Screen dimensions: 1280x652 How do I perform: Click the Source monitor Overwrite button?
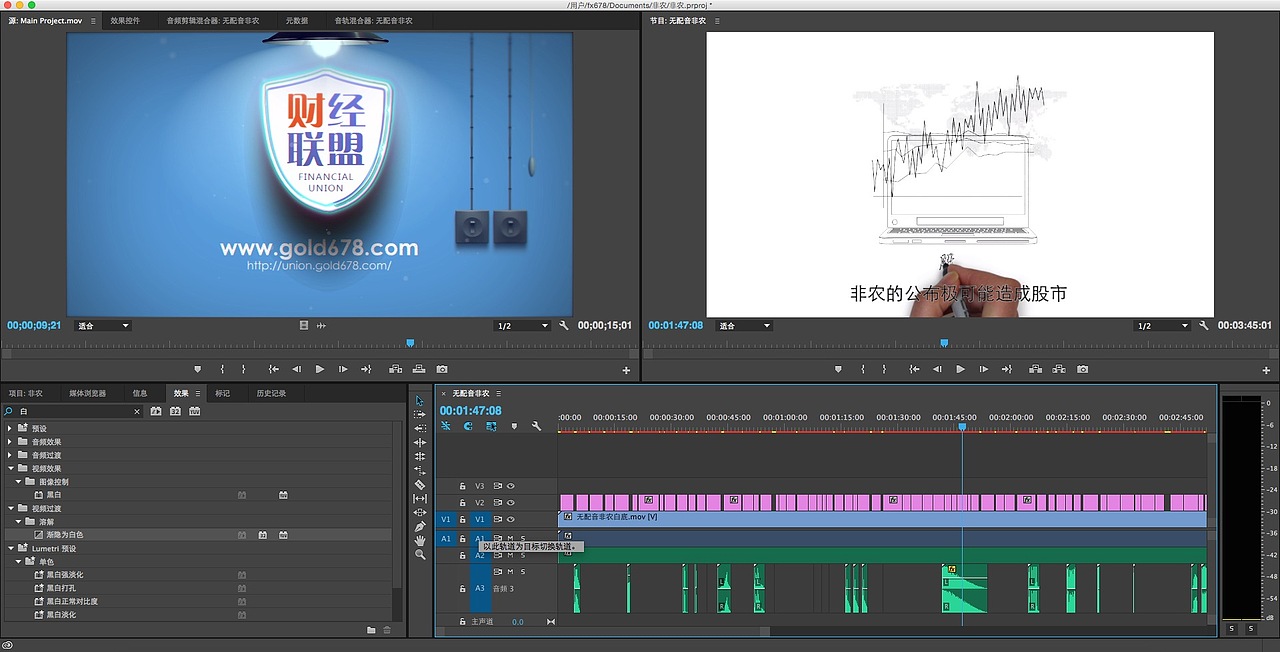tap(418, 369)
